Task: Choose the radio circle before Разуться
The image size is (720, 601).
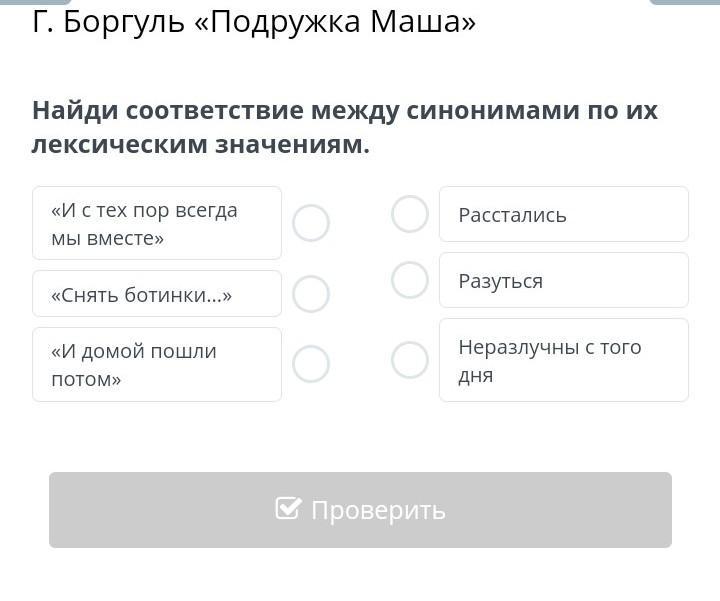Action: tap(410, 280)
